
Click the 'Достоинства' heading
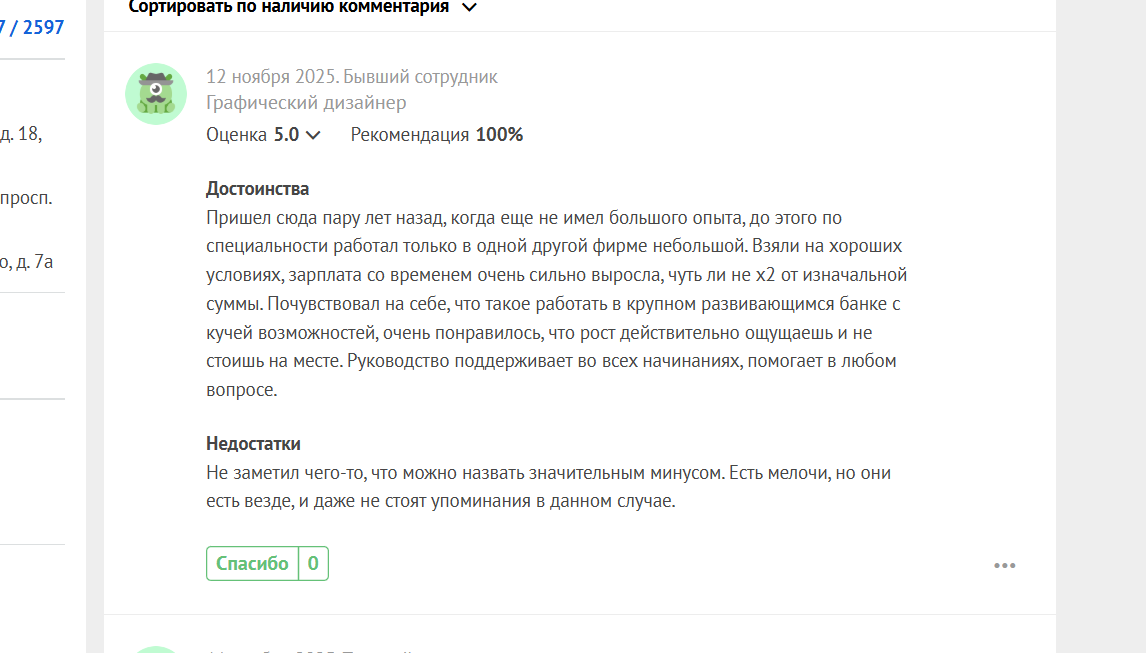click(257, 189)
